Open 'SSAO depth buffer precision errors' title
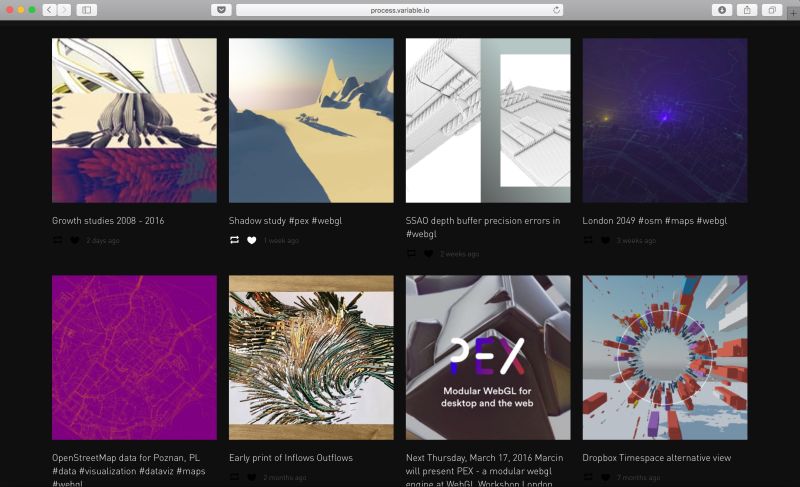Viewport: 800px width, 487px height. 483,227
